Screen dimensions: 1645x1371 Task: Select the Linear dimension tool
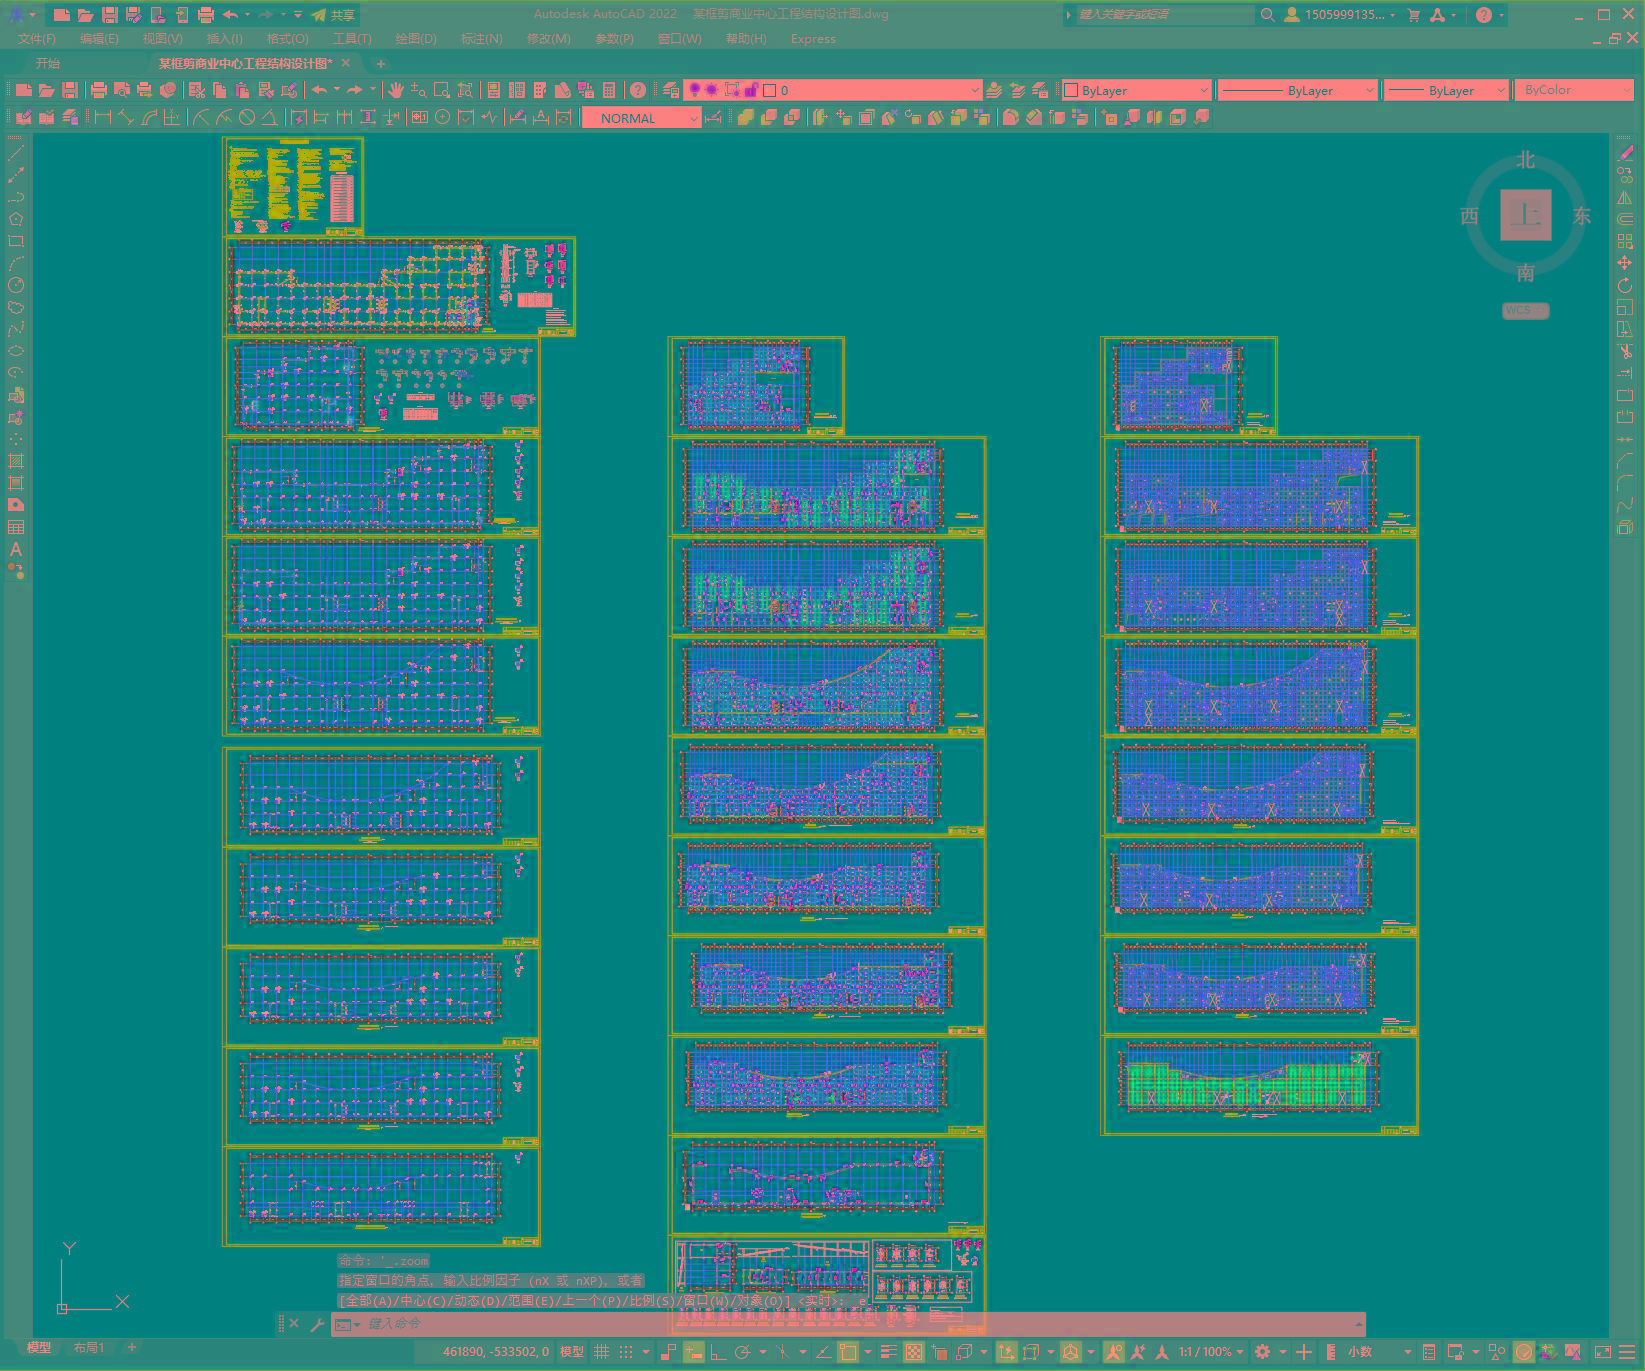pos(103,118)
